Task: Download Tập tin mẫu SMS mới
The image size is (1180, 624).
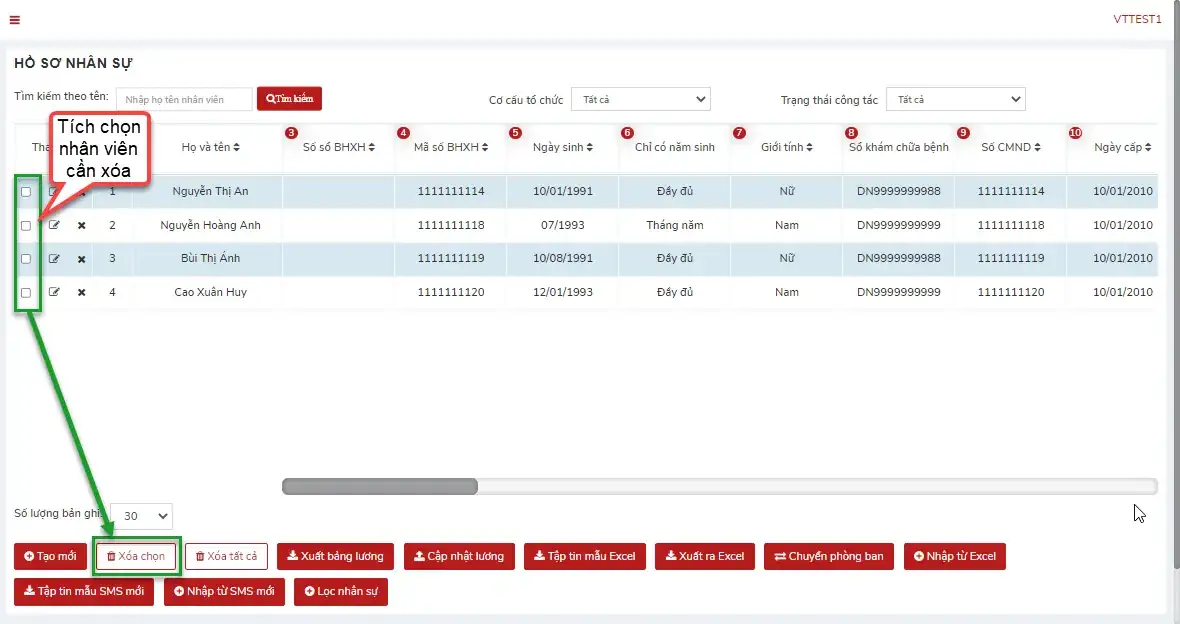Action: coord(84,592)
